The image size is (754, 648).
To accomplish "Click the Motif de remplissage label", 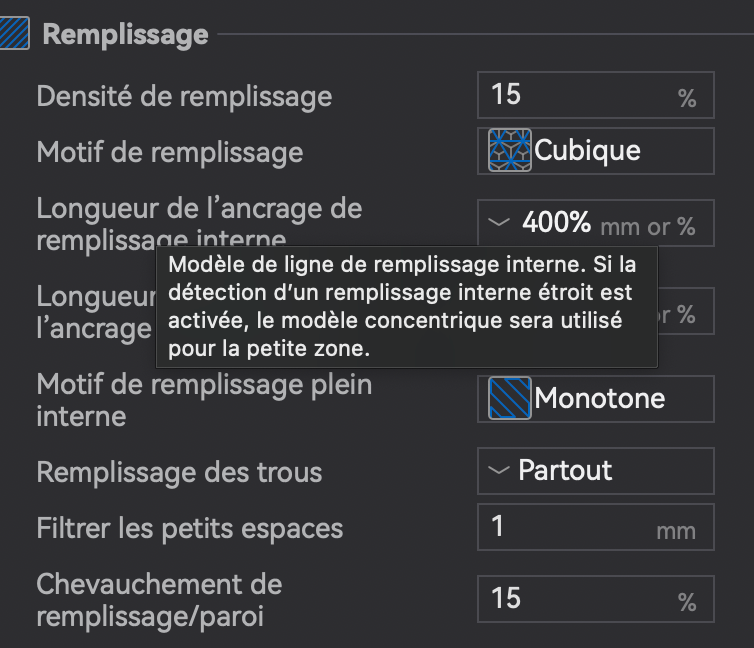I will [170, 152].
